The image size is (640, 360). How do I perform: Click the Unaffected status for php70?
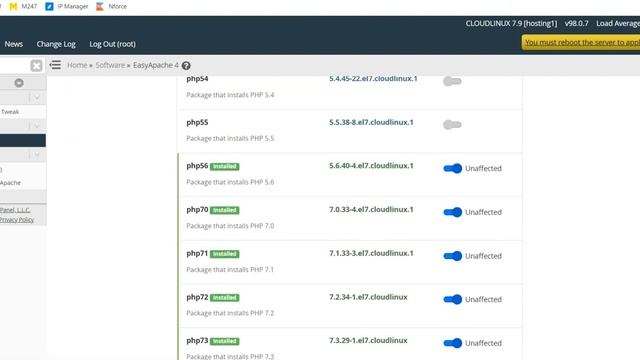(x=483, y=212)
